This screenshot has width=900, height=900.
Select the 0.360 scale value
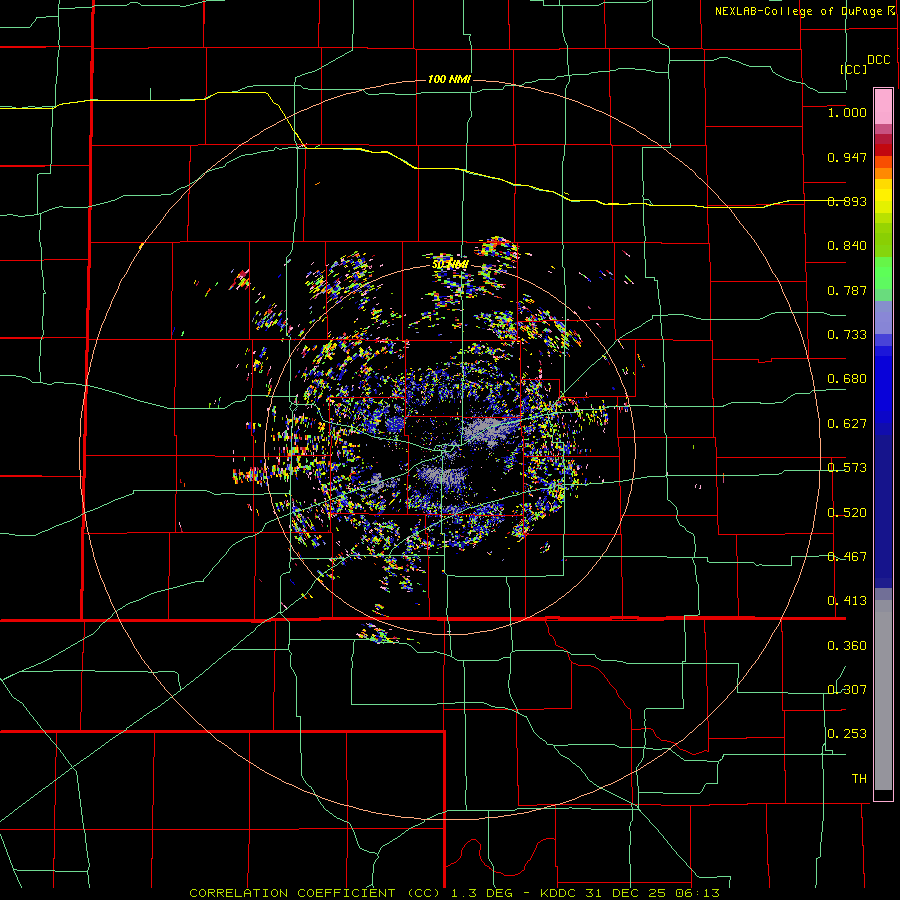click(x=847, y=646)
